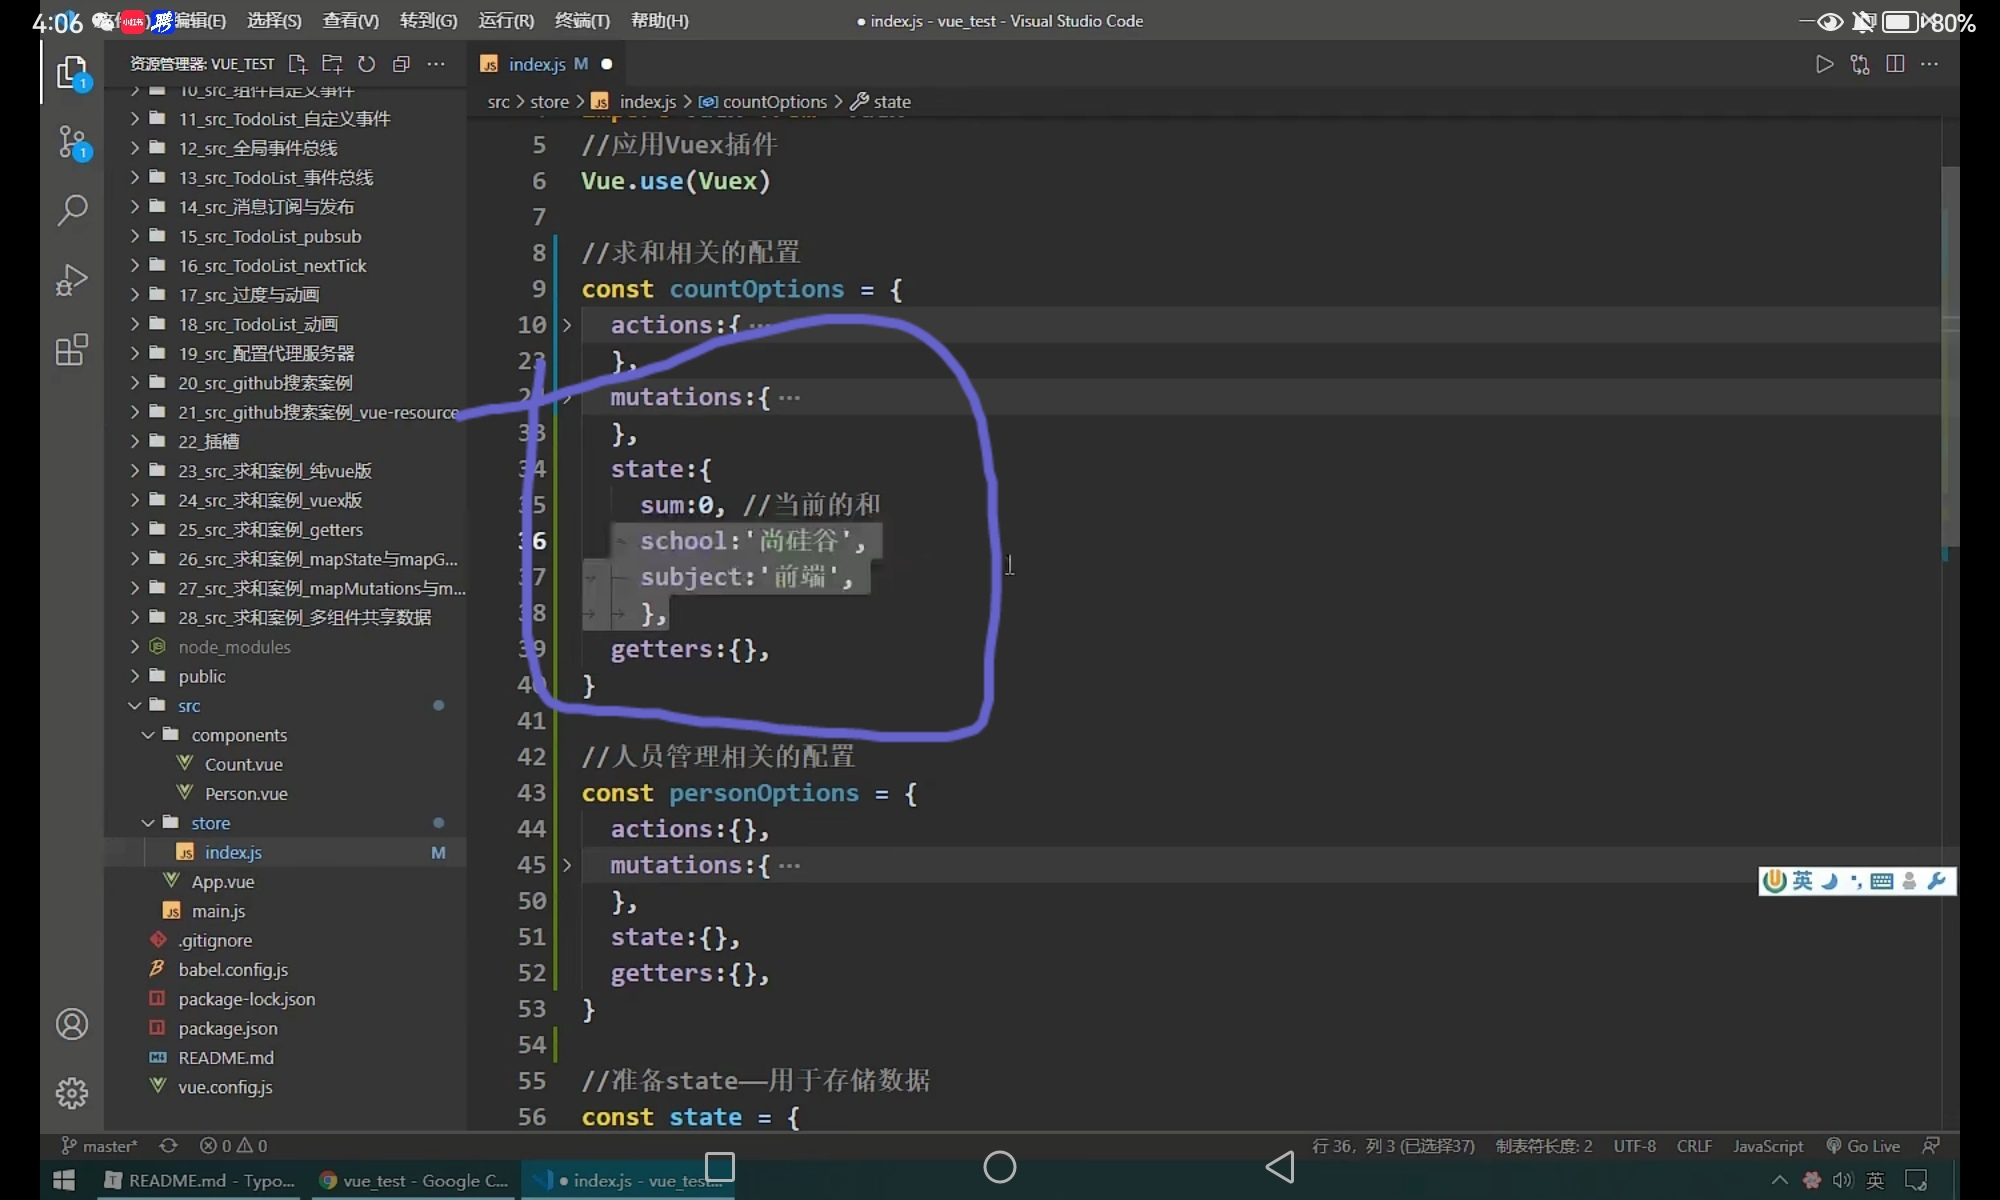Image resolution: width=2000 pixels, height=1200 pixels.
Task: Toggle the 英 input language indicator
Action: click(x=1875, y=1181)
